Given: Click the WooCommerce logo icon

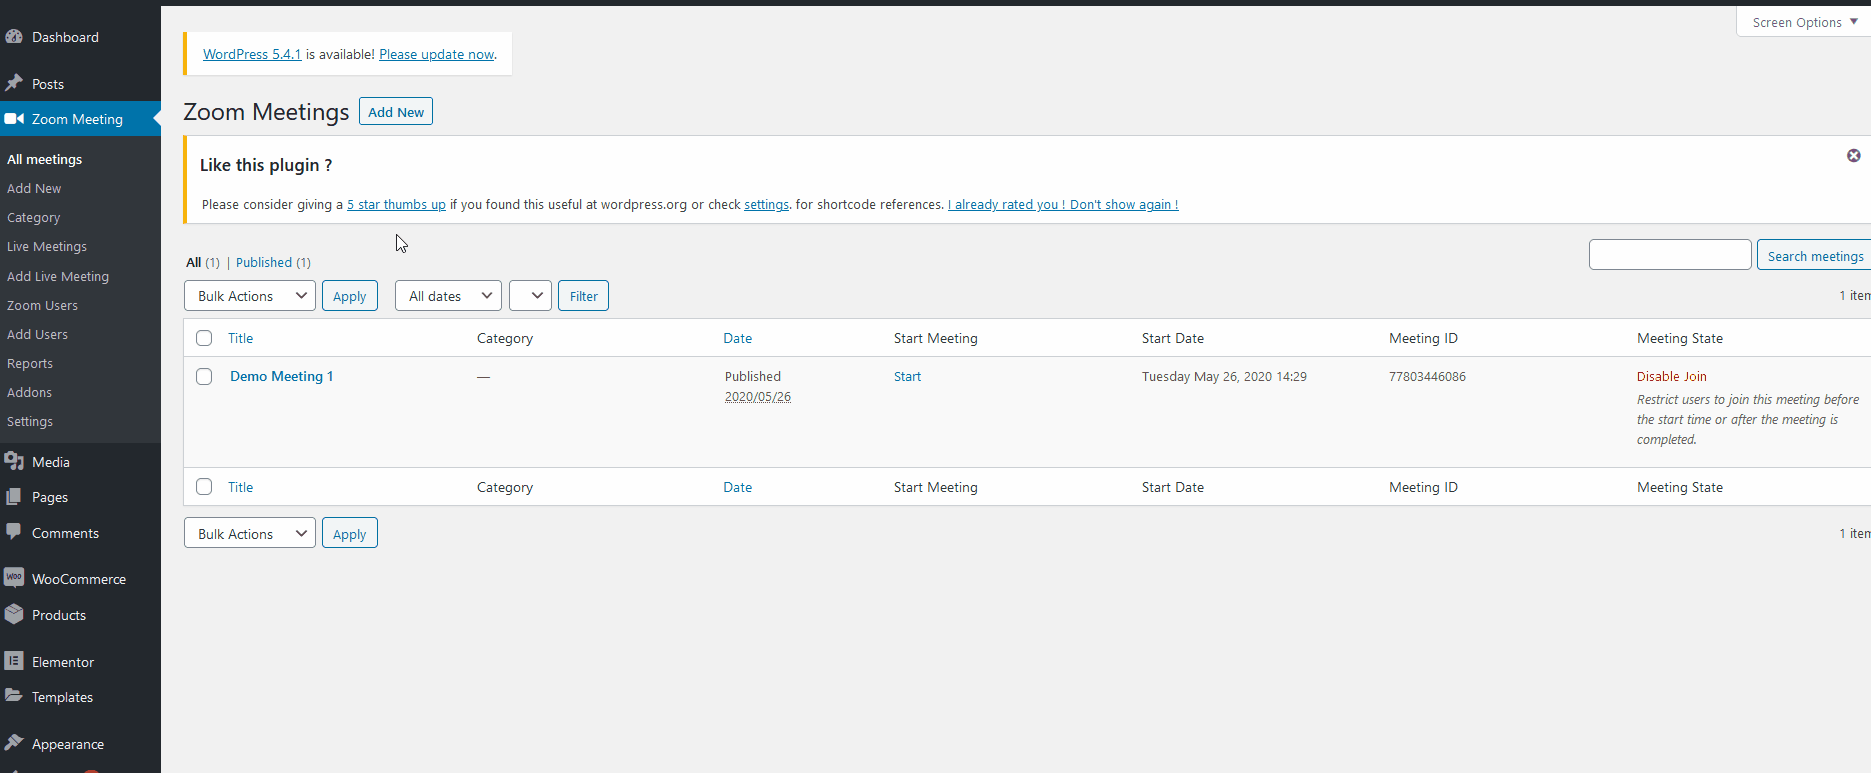Looking at the screenshot, I should click(14, 577).
